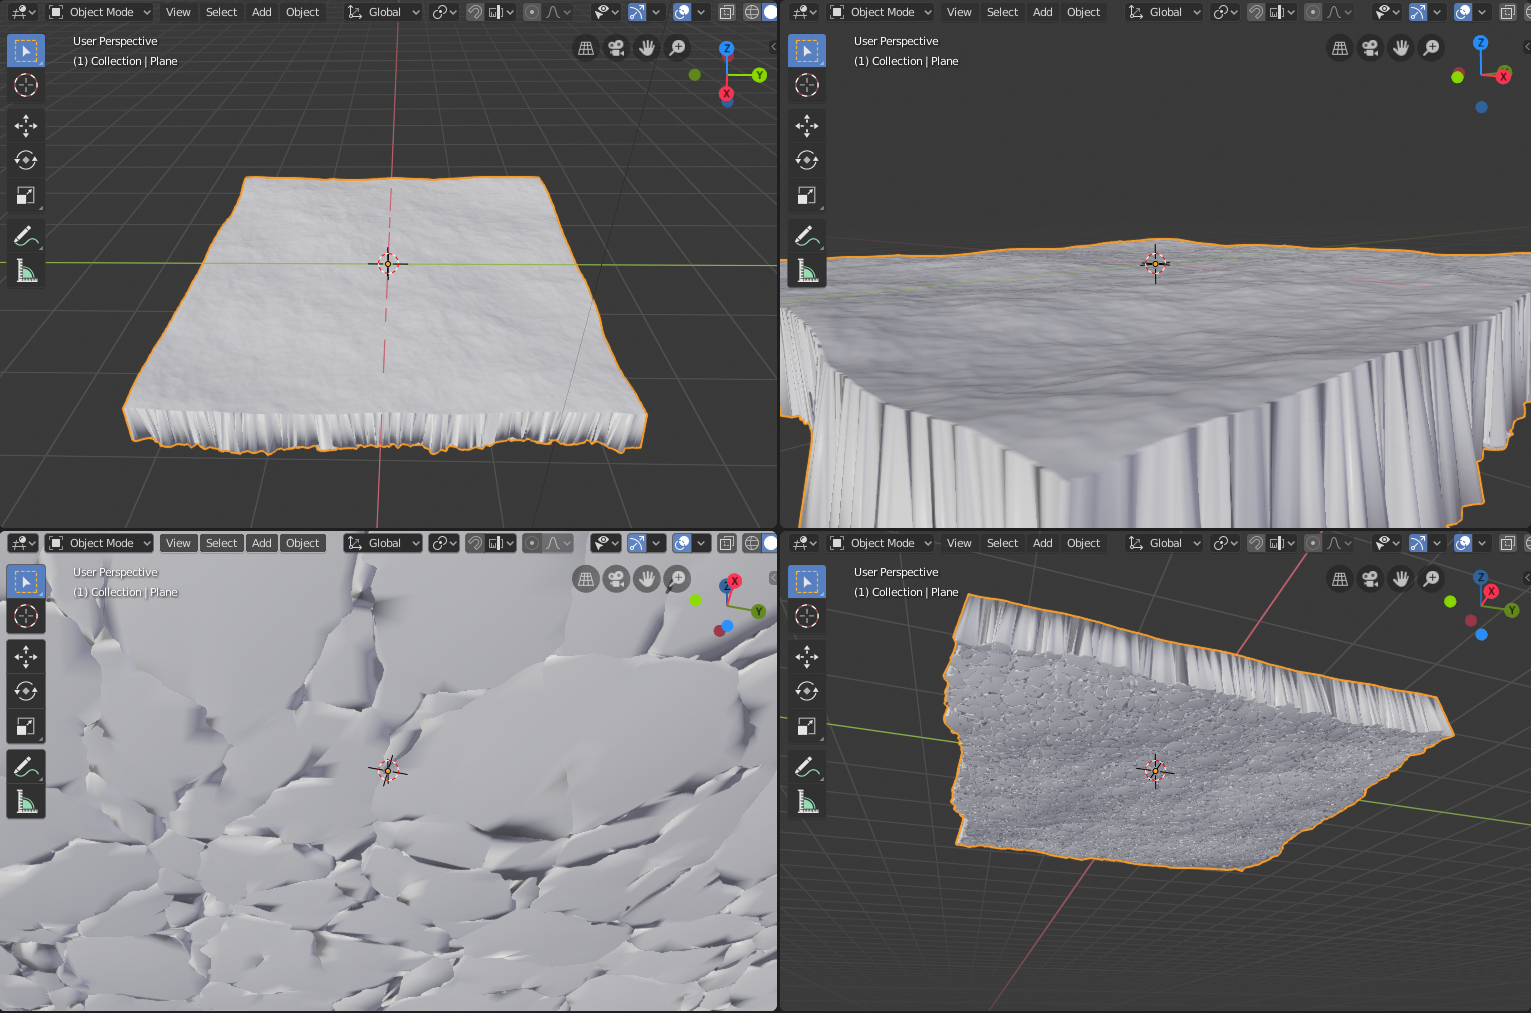The height and width of the screenshot is (1013, 1531).
Task: Switch to wireframe shading in top-left viewport header
Action: point(752,12)
